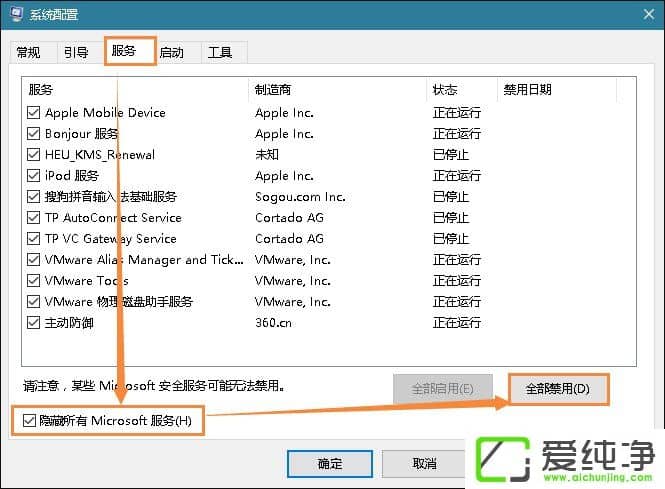Switch to the 常规 tab
This screenshot has height=489, width=665.
tap(29, 53)
